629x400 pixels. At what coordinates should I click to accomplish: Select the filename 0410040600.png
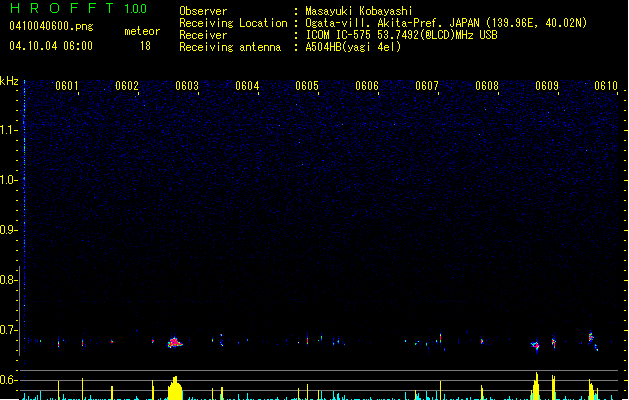click(51, 27)
